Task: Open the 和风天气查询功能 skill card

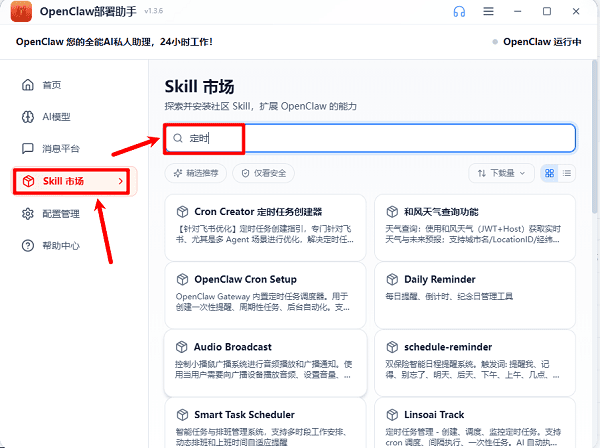Action: (475, 228)
